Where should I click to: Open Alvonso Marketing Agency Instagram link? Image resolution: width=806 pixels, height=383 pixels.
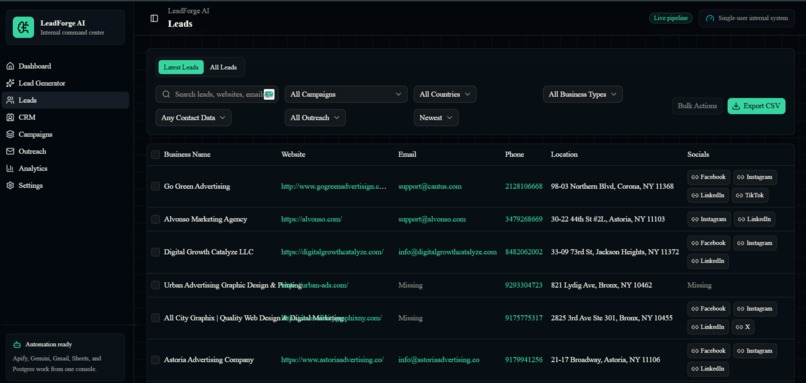[709, 219]
